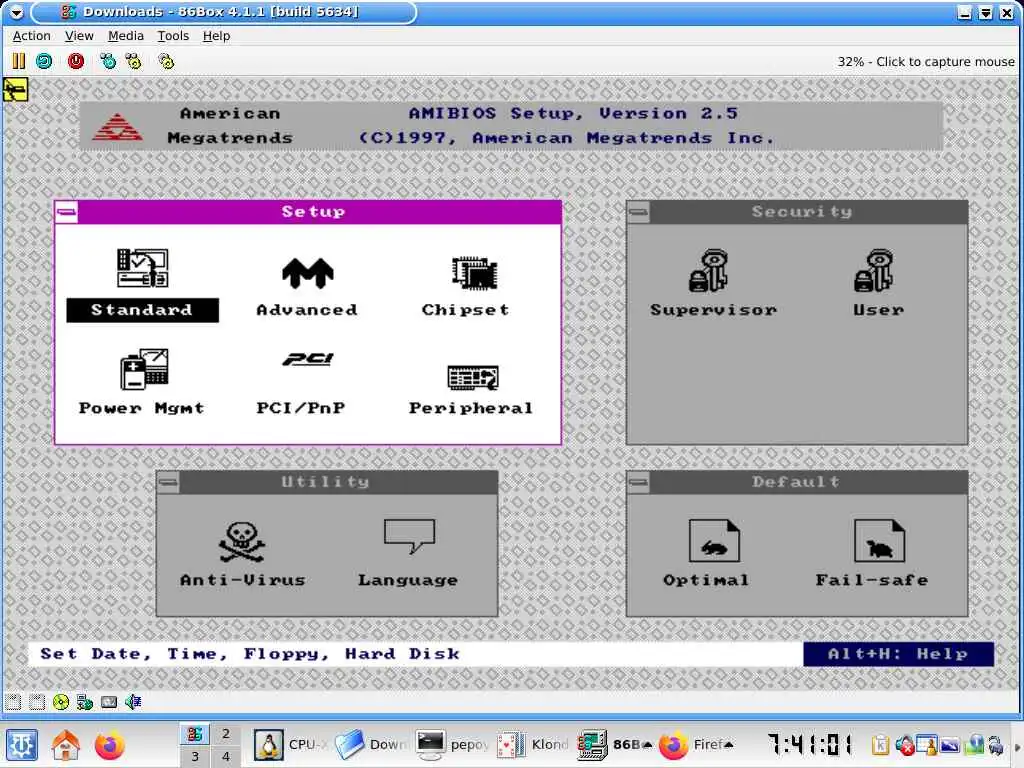Switch to the Firefox taskbar window entry

[696, 745]
